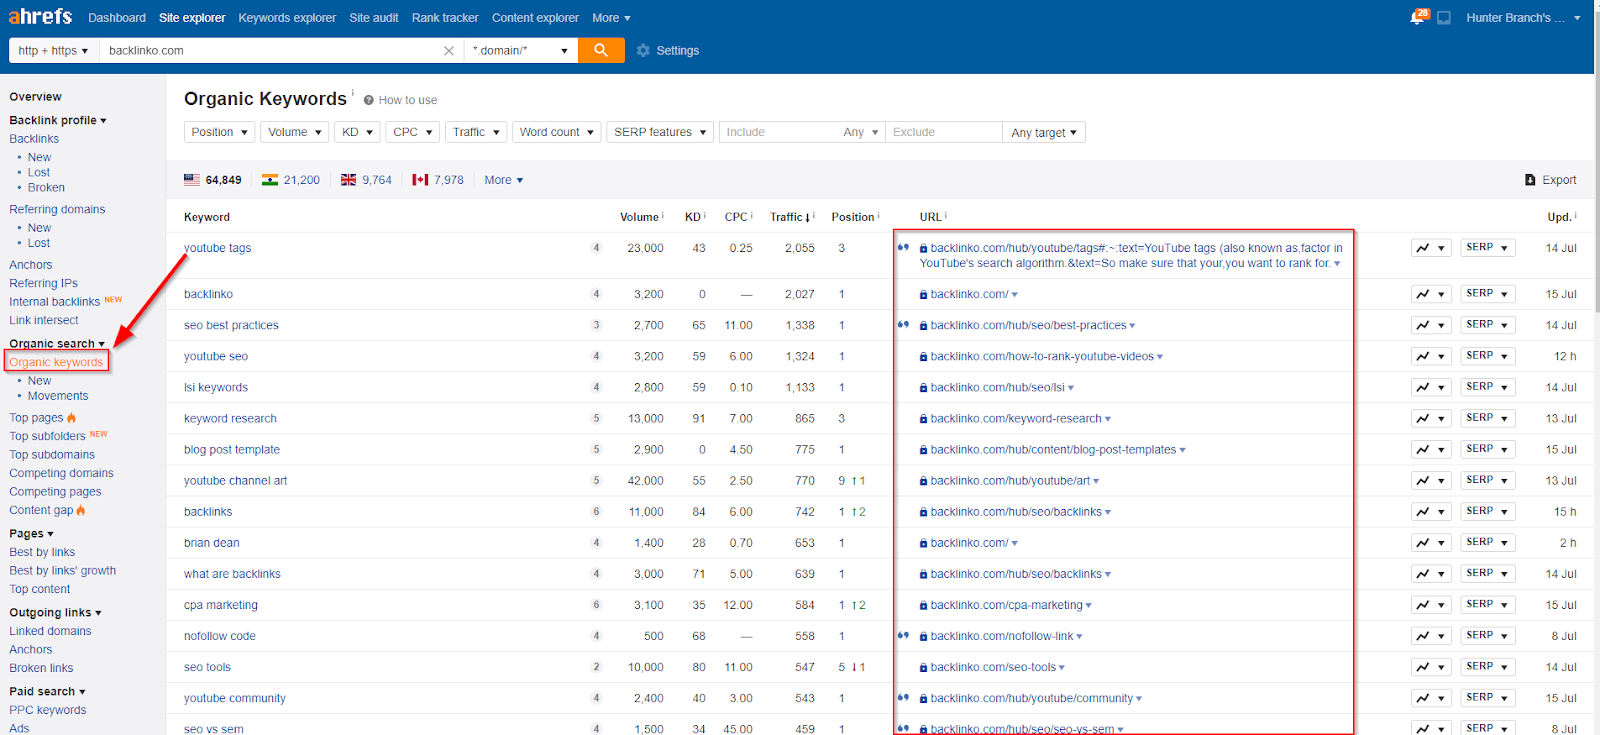This screenshot has height=735, width=1600.
Task: Collapse the Outgoing links sidebar section
Action: (x=55, y=612)
